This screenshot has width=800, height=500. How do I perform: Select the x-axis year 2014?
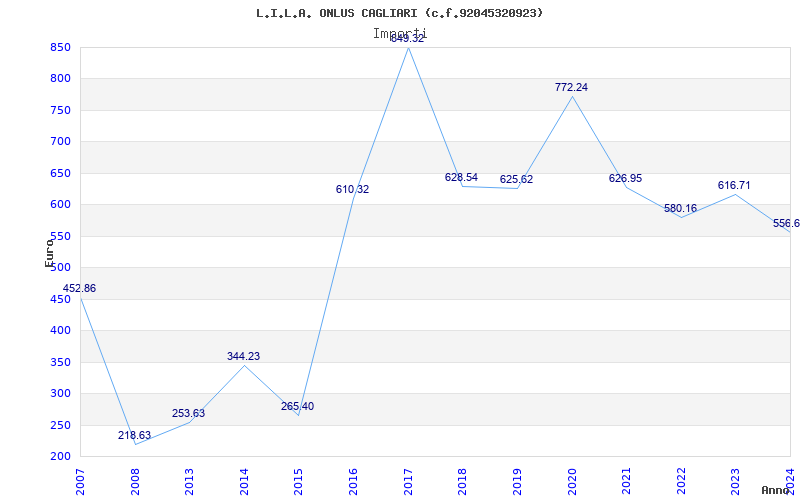(x=244, y=481)
